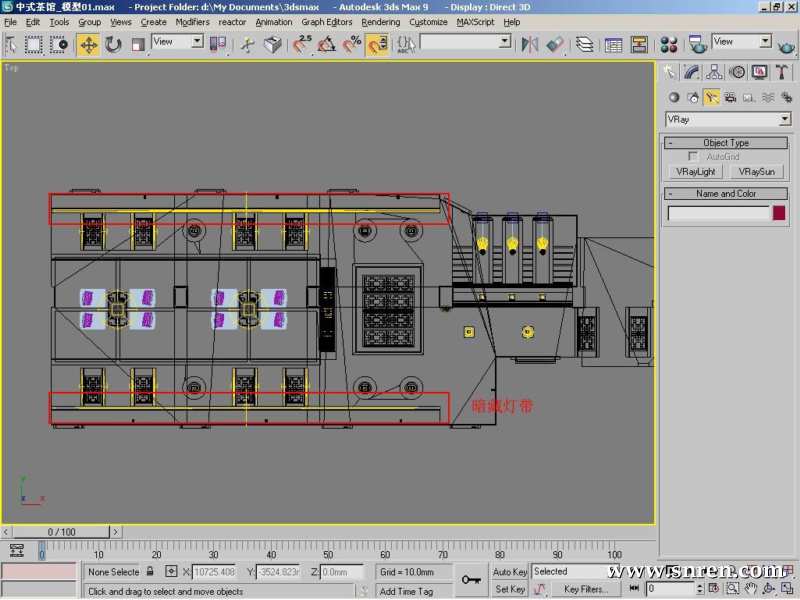
Task: Switch to the Utilities command panel tab
Action: point(781,72)
